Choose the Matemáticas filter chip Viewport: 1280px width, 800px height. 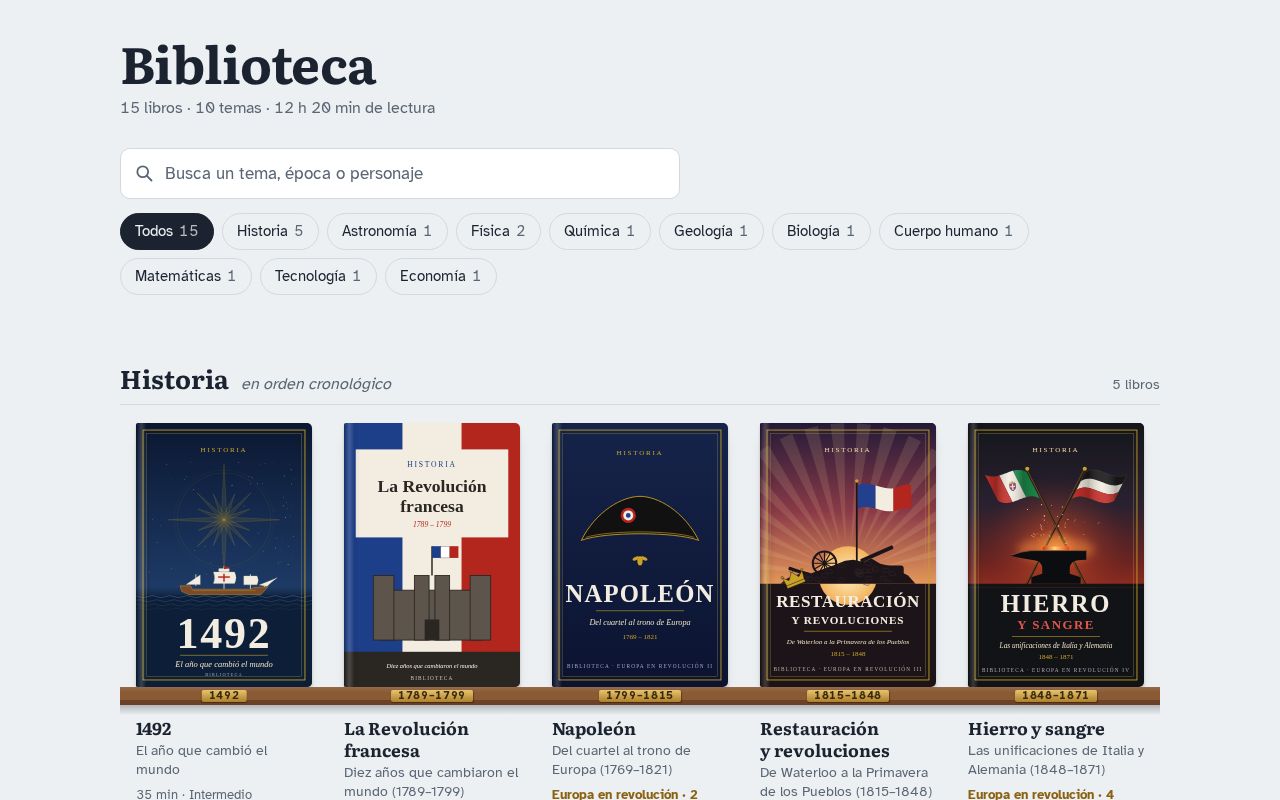(186, 276)
